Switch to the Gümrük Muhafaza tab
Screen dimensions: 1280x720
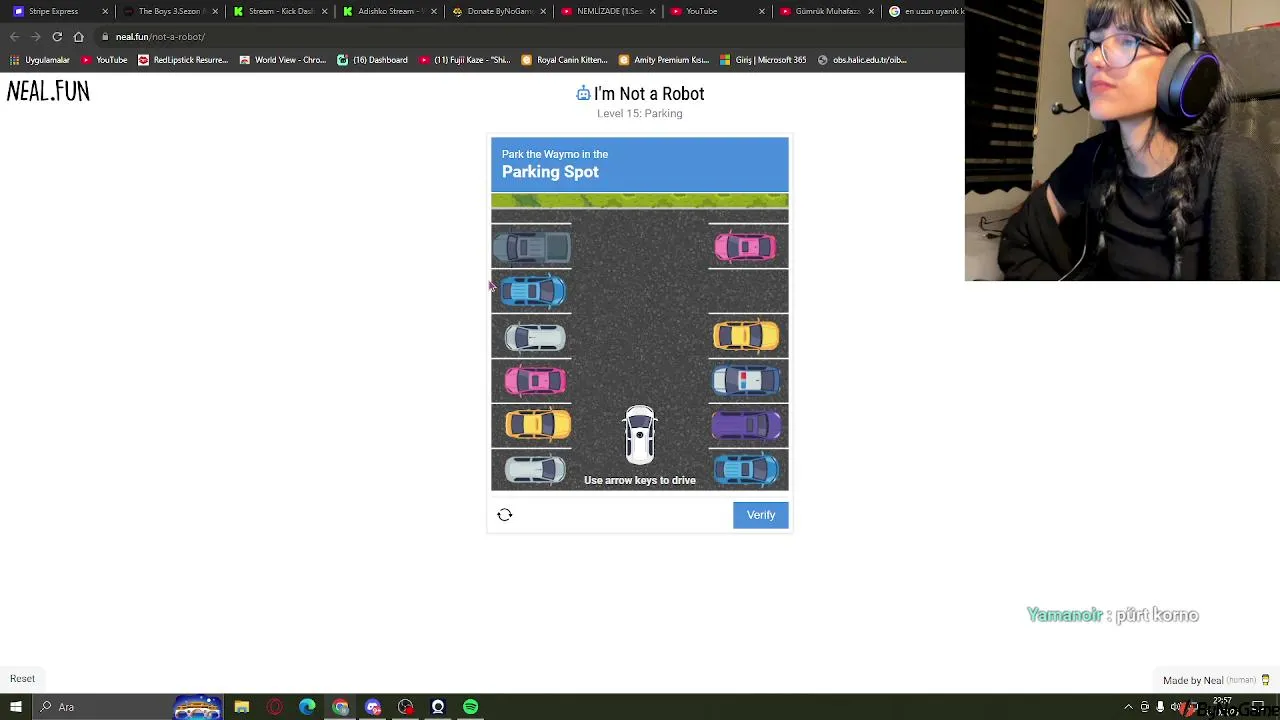tap(827, 11)
